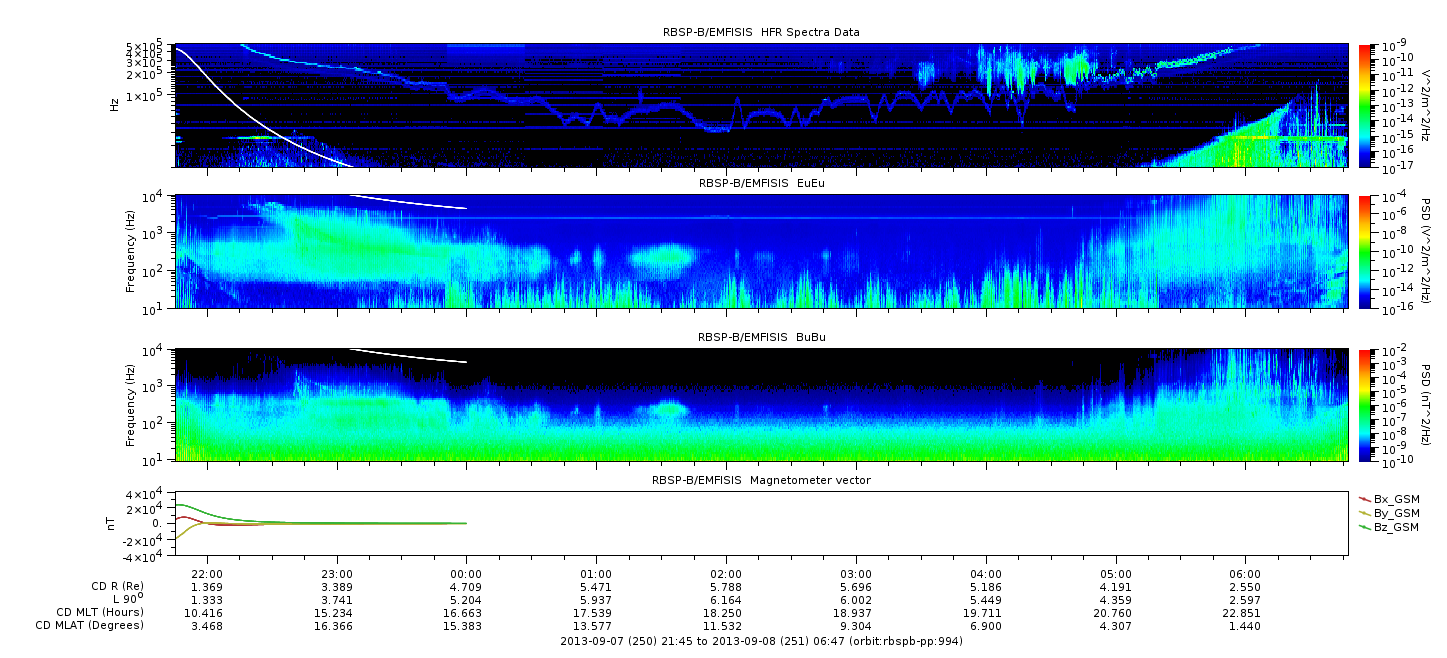The width and height of the screenshot is (1447, 658).
Task: Click the RBSP-B/EMFISIS EuEu panel title
Action: pos(761,184)
